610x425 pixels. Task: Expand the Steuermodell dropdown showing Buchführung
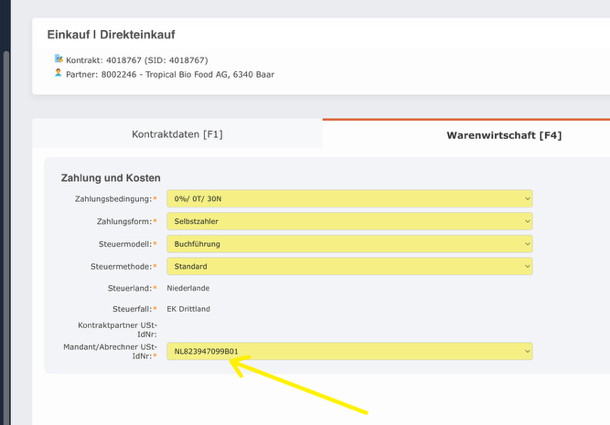(x=349, y=244)
